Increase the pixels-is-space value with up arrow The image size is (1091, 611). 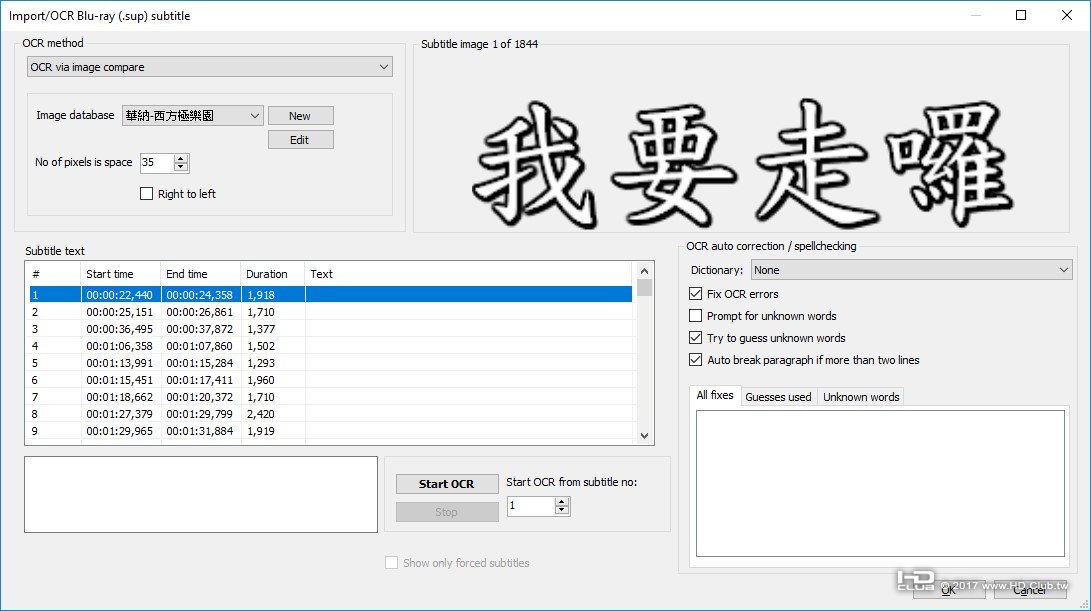(x=181, y=156)
